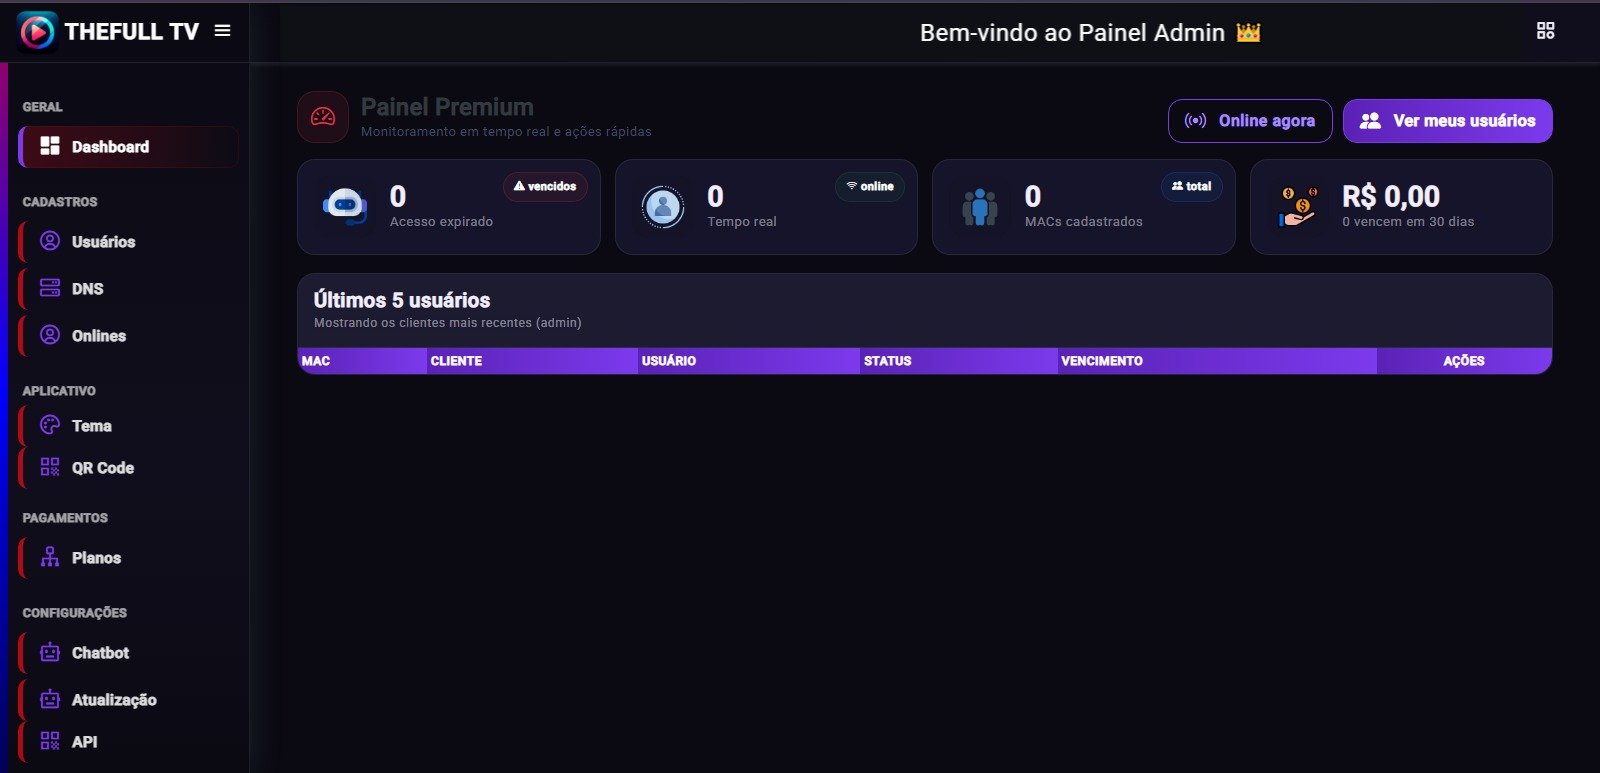Click the vencidos warning badge
The height and width of the screenshot is (773, 1600).
click(545, 187)
